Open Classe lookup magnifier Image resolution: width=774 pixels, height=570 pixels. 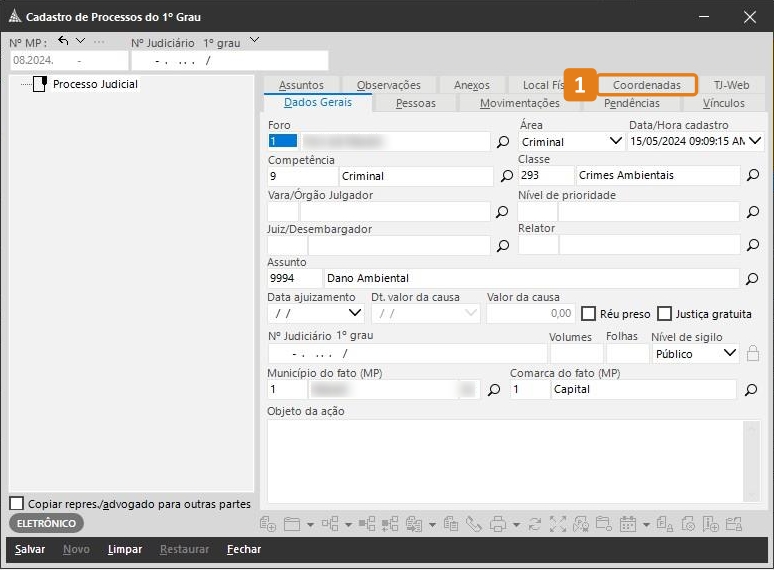[753, 175]
